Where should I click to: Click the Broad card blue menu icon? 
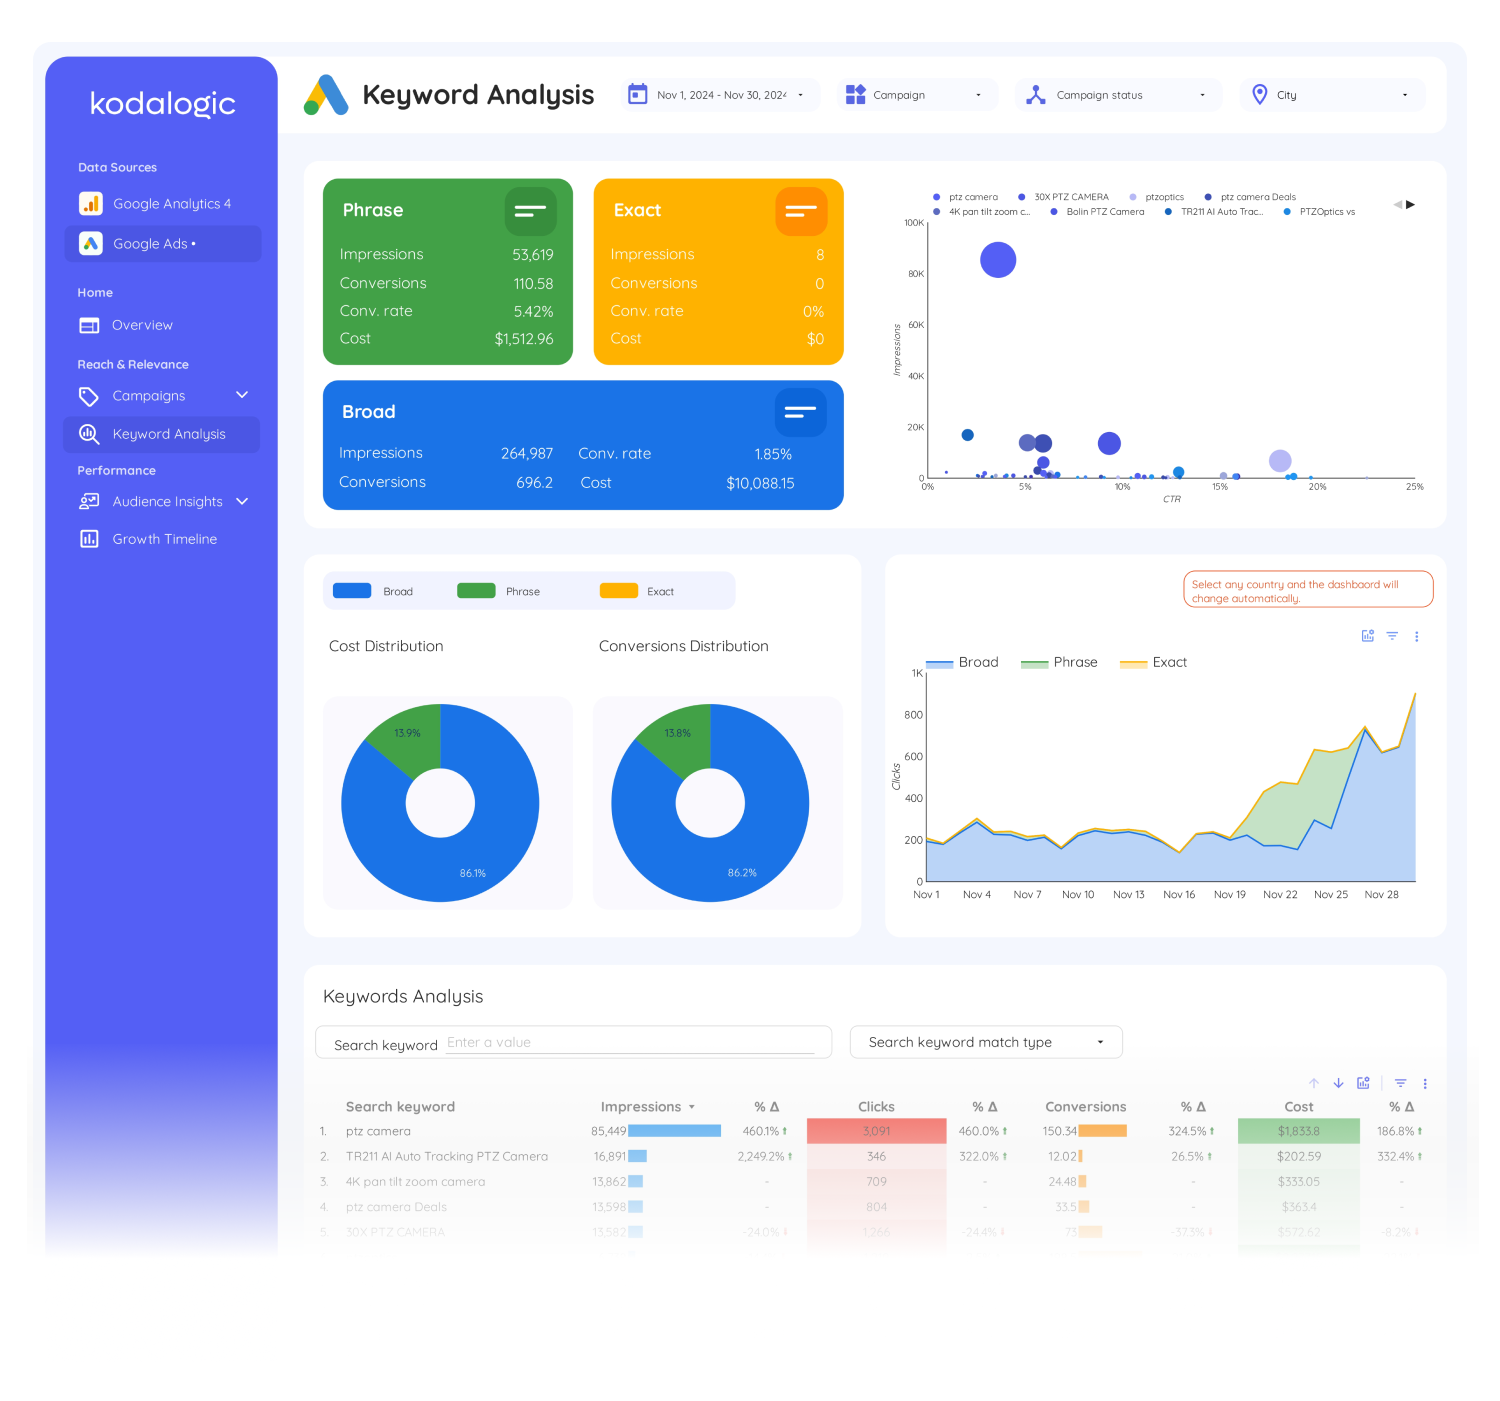[x=800, y=412]
